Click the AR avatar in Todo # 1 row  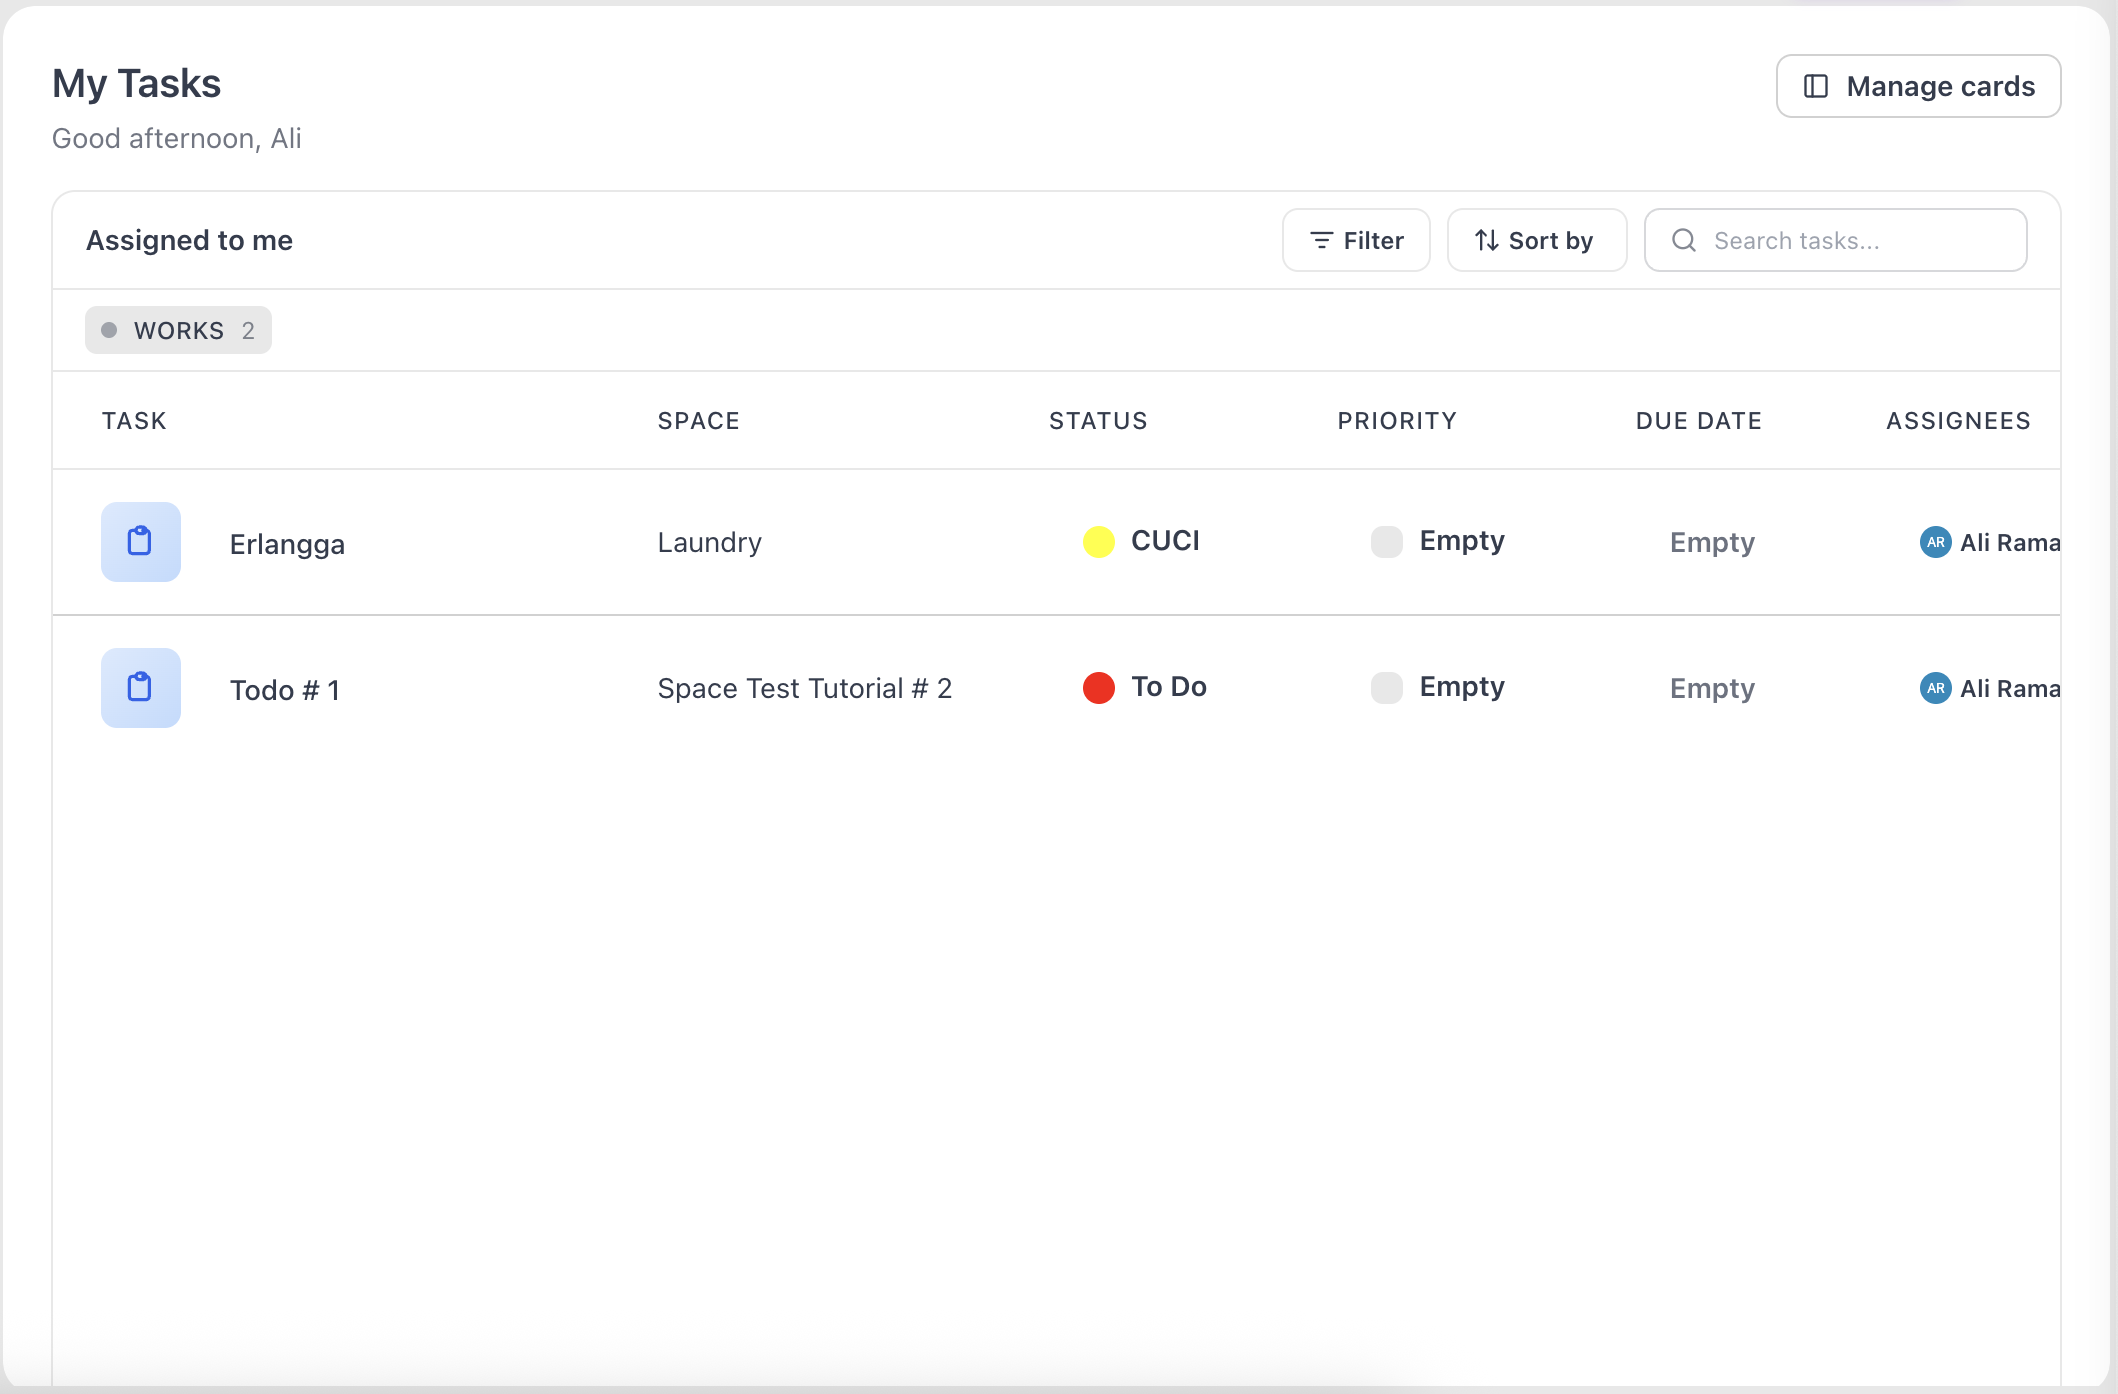click(1936, 688)
